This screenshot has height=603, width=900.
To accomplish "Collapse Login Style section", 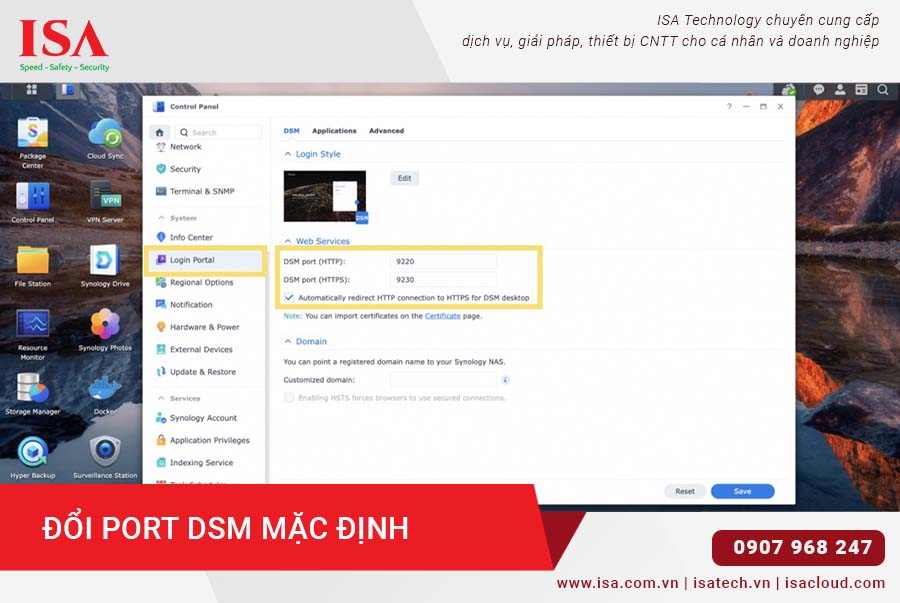I will pos(288,154).
